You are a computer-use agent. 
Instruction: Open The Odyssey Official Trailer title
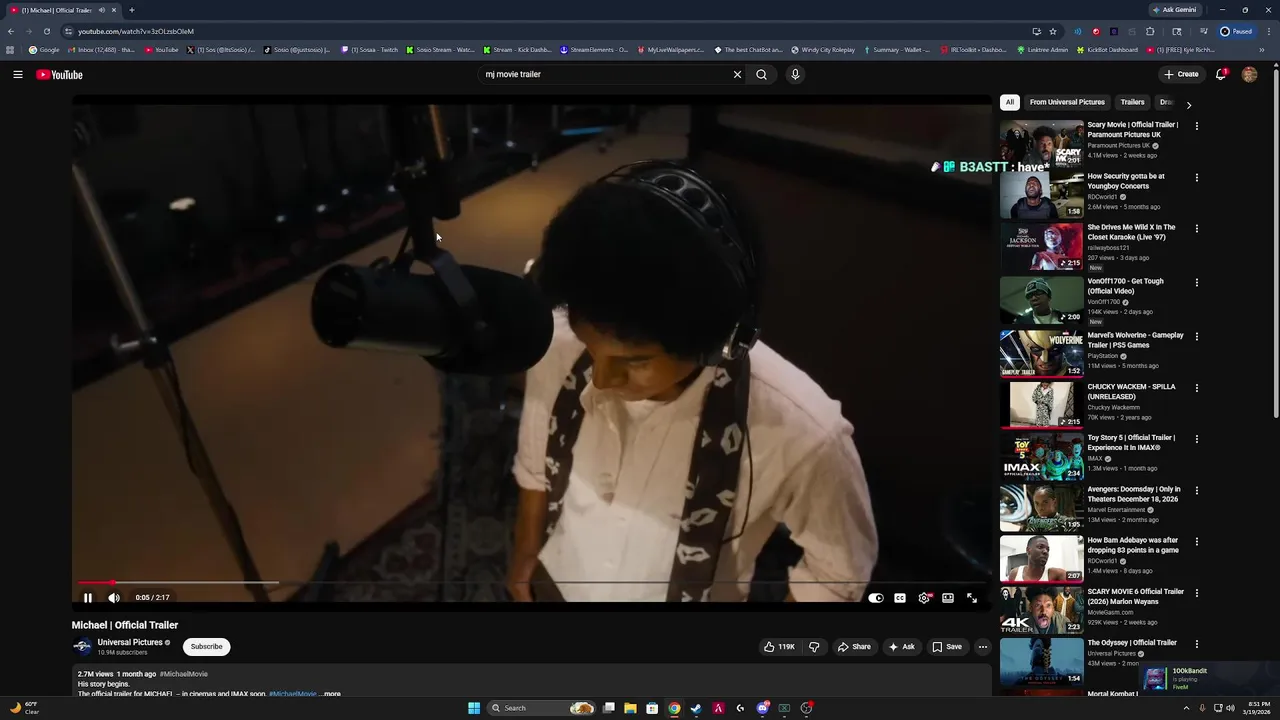1132,643
